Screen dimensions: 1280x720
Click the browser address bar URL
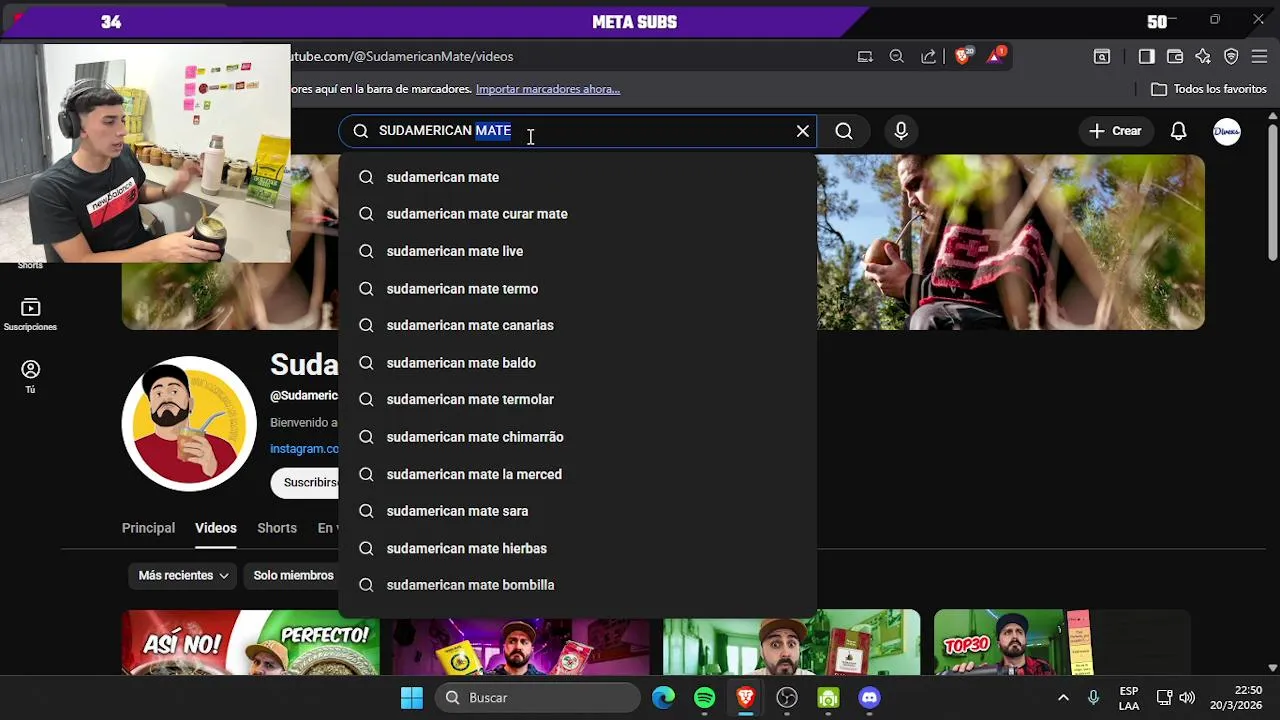point(402,56)
